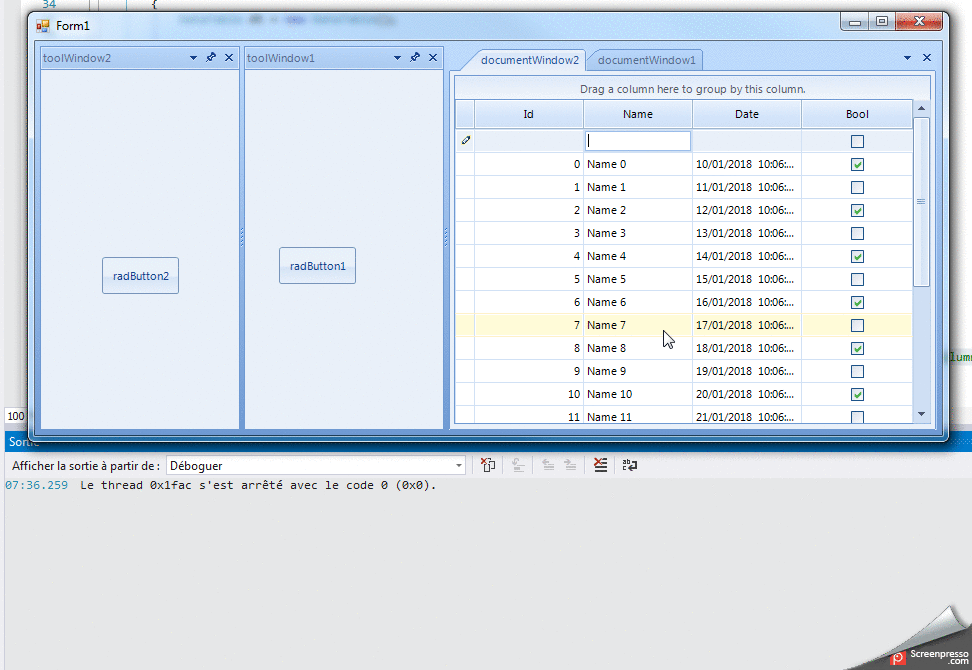Select cell 'Name 3'
The image size is (972, 670).
point(638,233)
